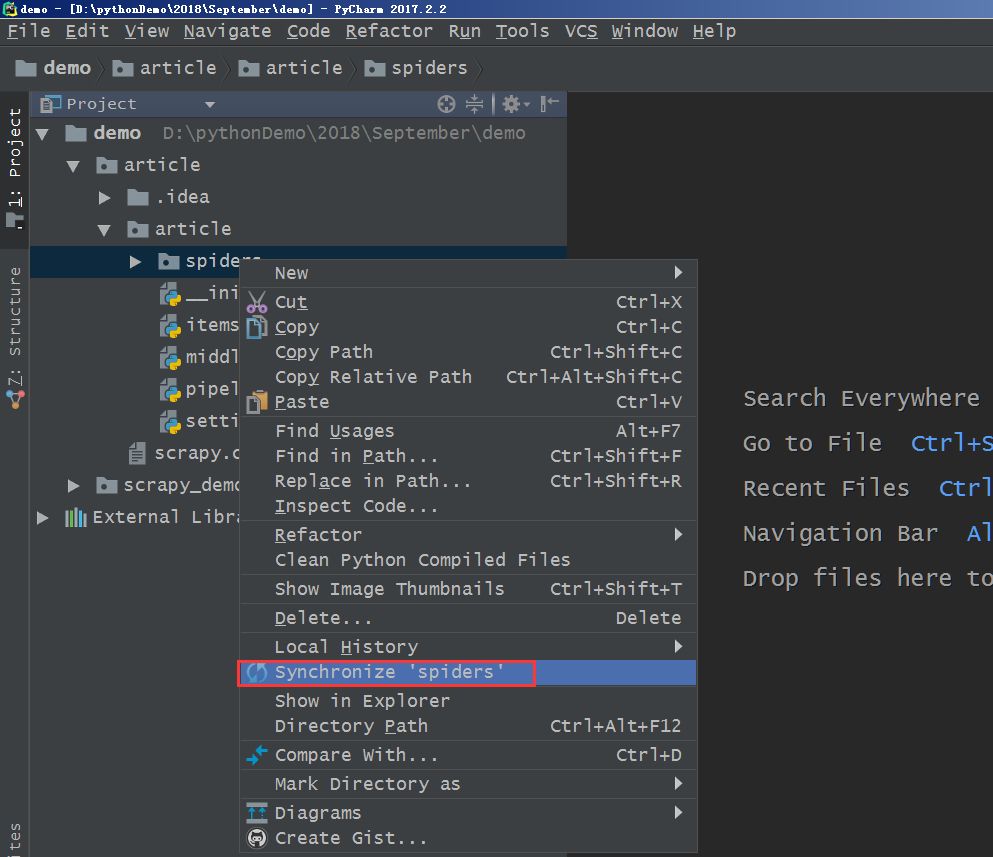Open the Window menu
Image resolution: width=993 pixels, height=857 pixels.
644,31
